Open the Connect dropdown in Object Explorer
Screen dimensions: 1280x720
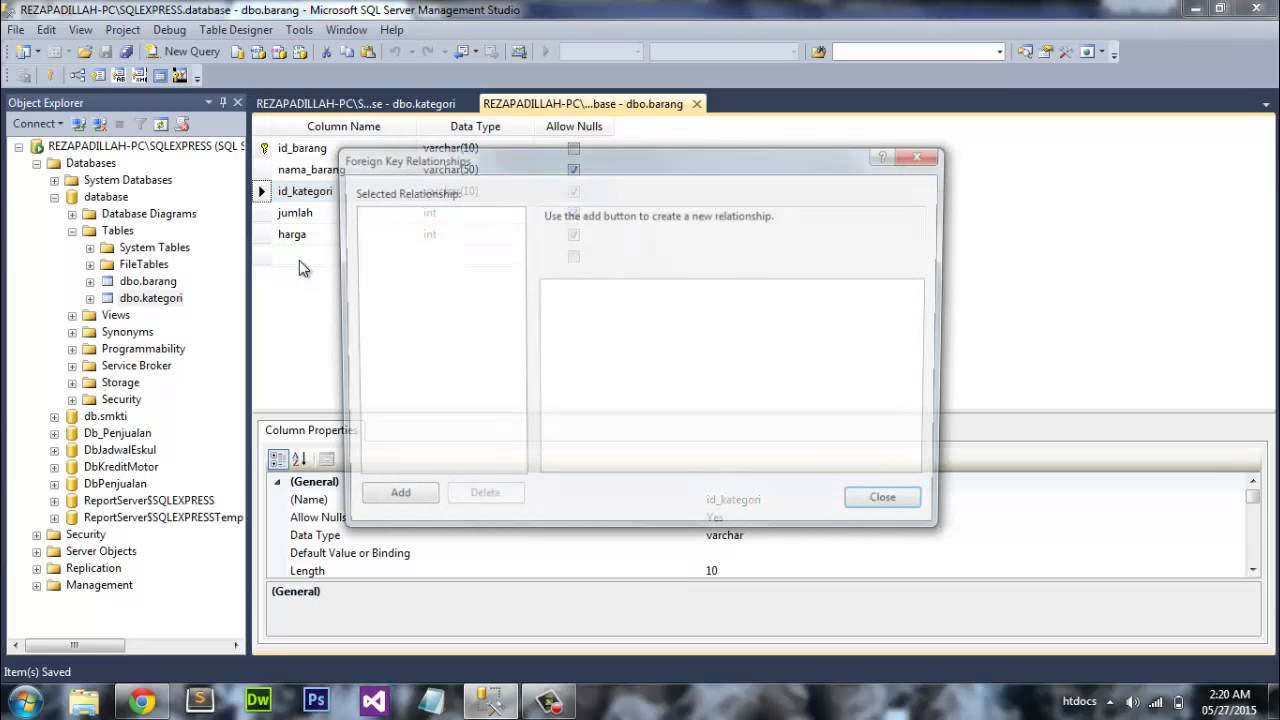point(38,124)
